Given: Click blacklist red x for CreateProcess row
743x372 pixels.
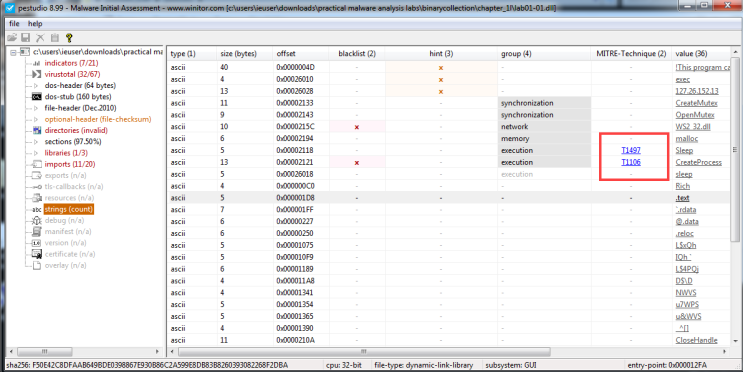Looking at the screenshot, I should [x=356, y=163].
